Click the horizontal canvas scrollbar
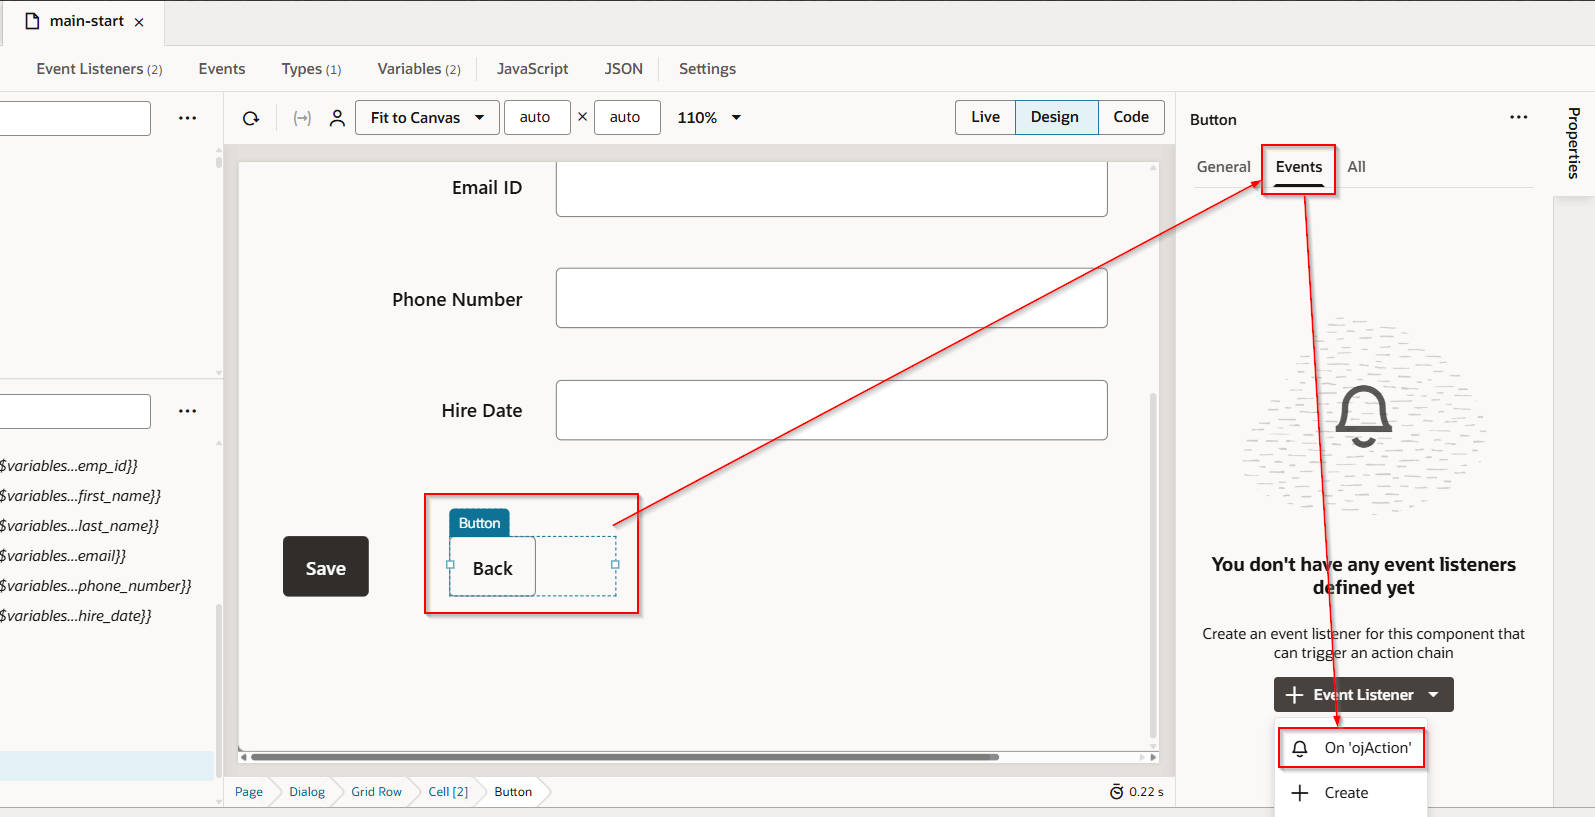Image resolution: width=1595 pixels, height=817 pixels. pos(625,757)
